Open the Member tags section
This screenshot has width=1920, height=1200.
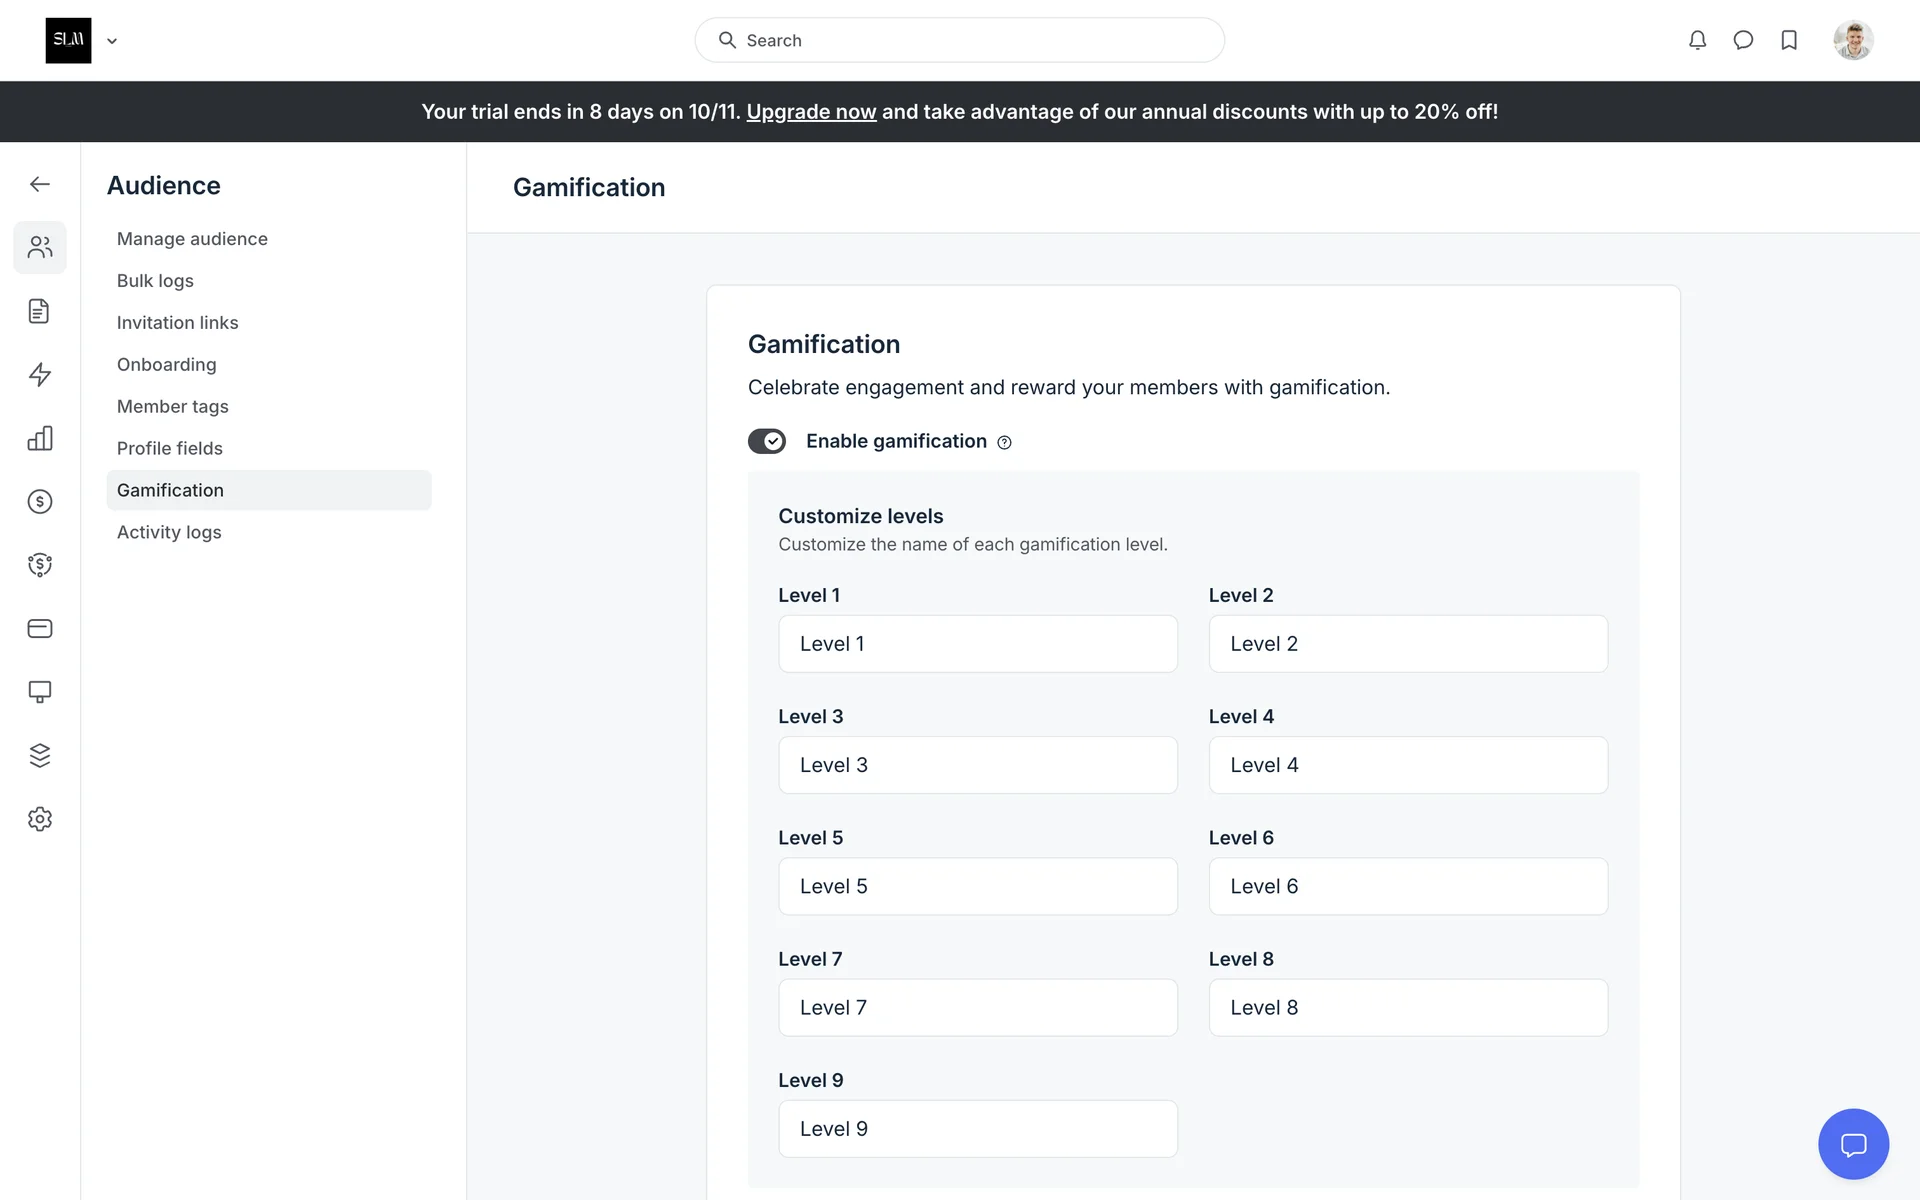click(x=172, y=407)
